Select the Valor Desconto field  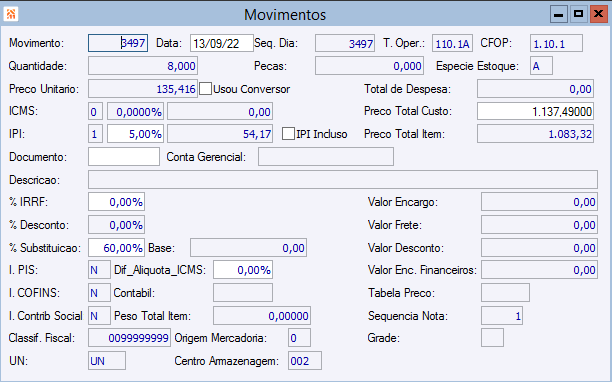(539, 247)
